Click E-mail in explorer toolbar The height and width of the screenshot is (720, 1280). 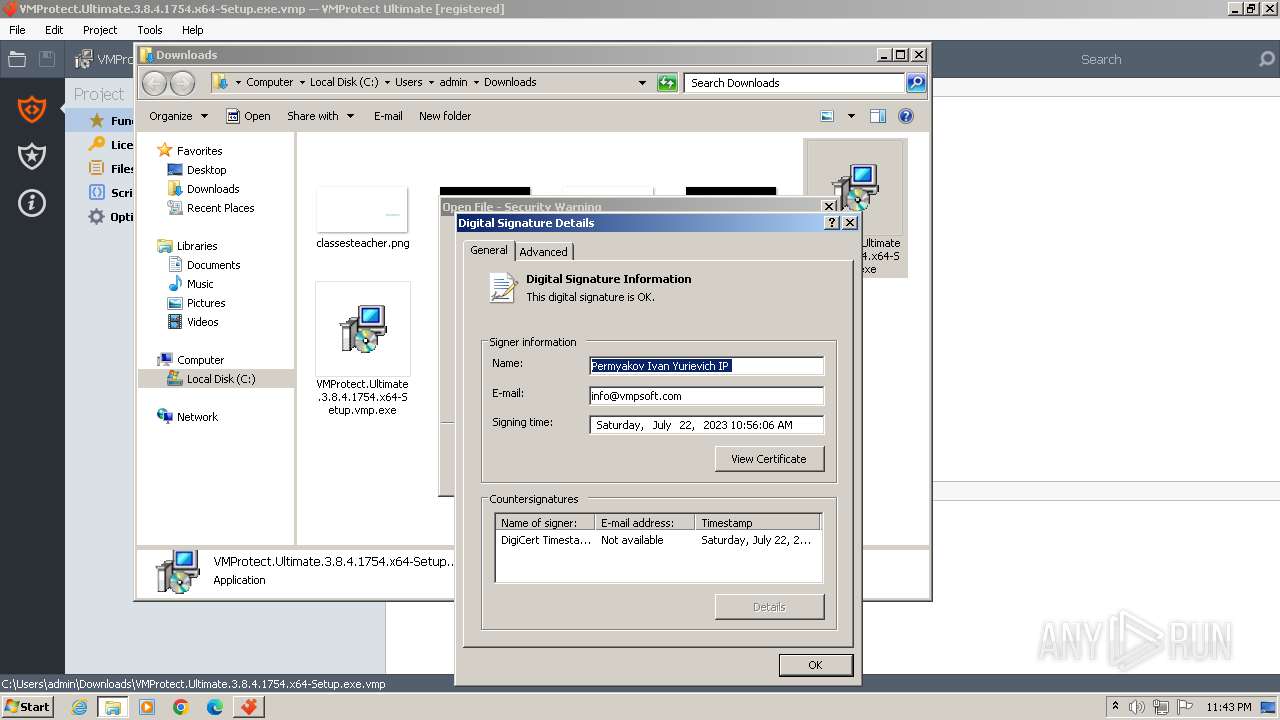[388, 116]
